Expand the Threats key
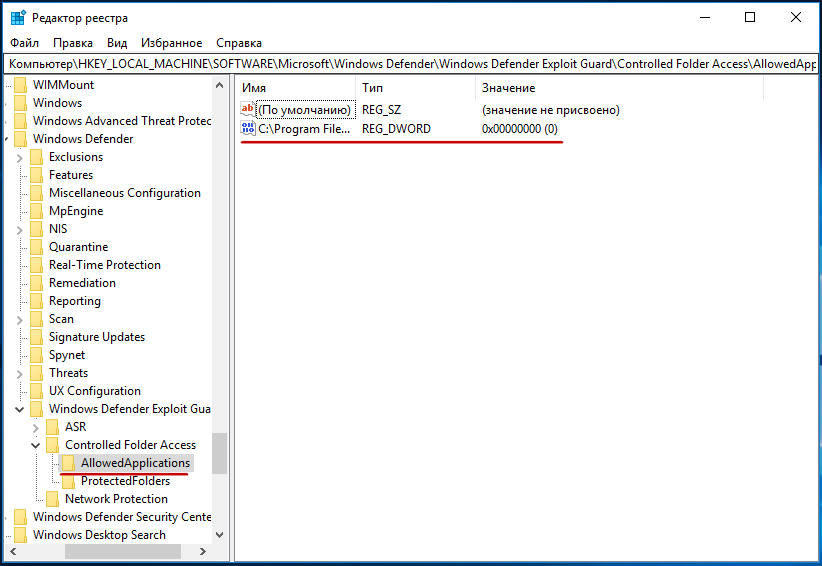822x566 pixels. tap(19, 374)
